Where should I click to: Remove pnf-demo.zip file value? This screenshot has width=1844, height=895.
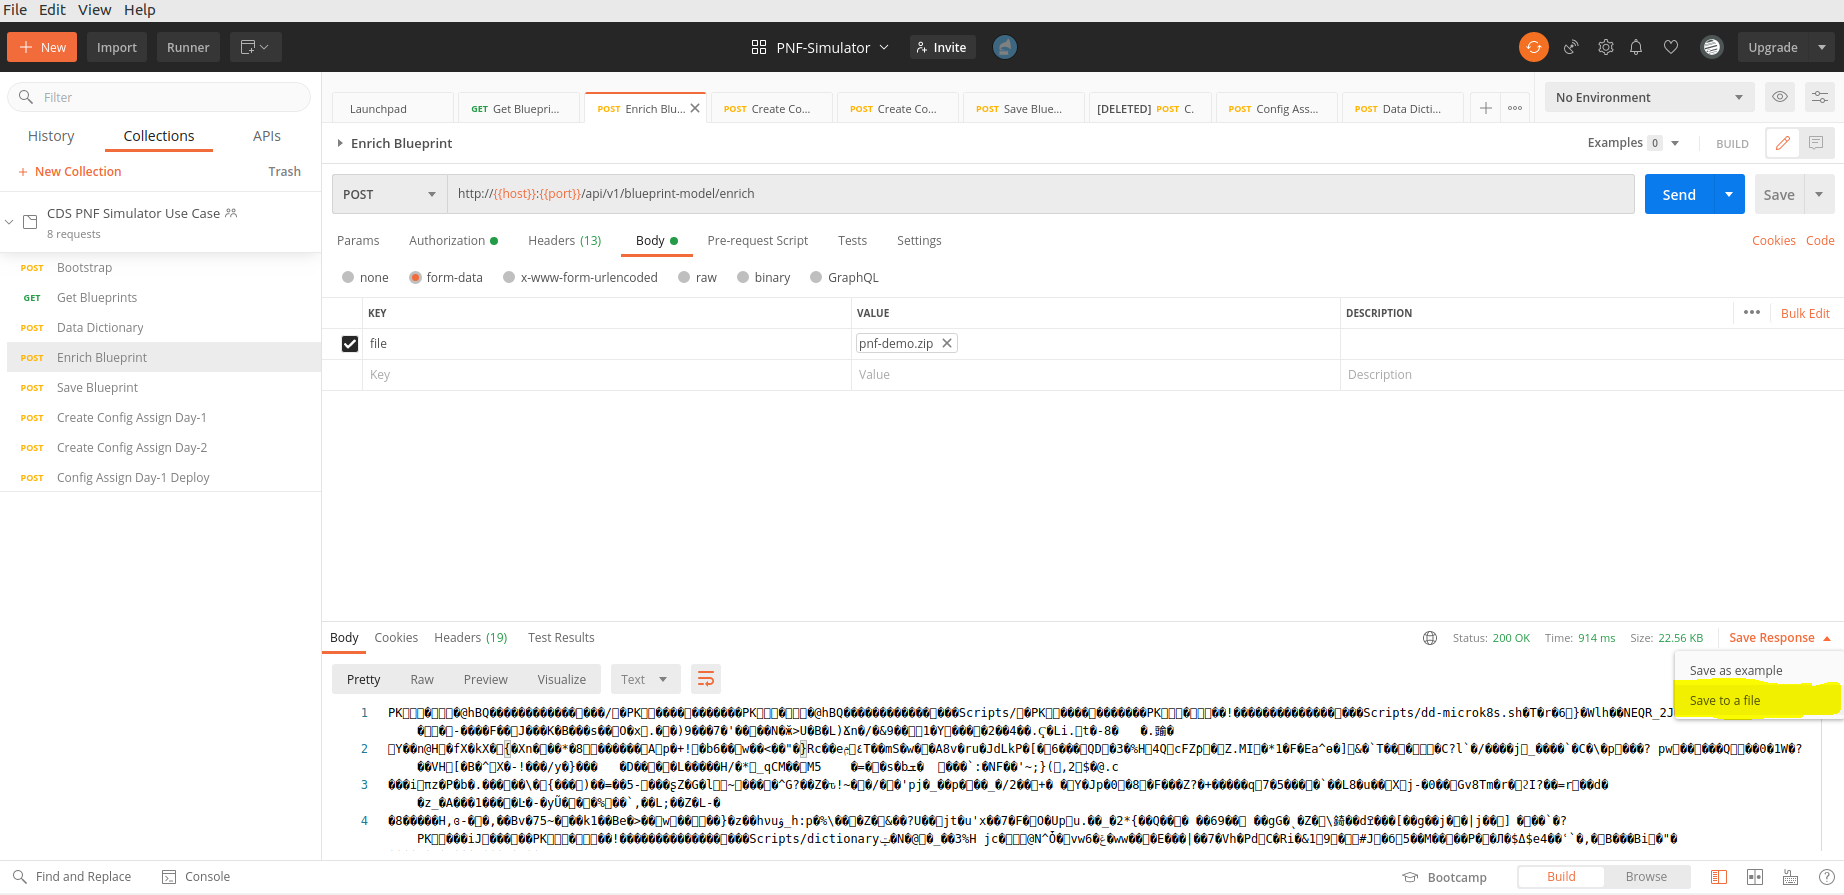(947, 343)
